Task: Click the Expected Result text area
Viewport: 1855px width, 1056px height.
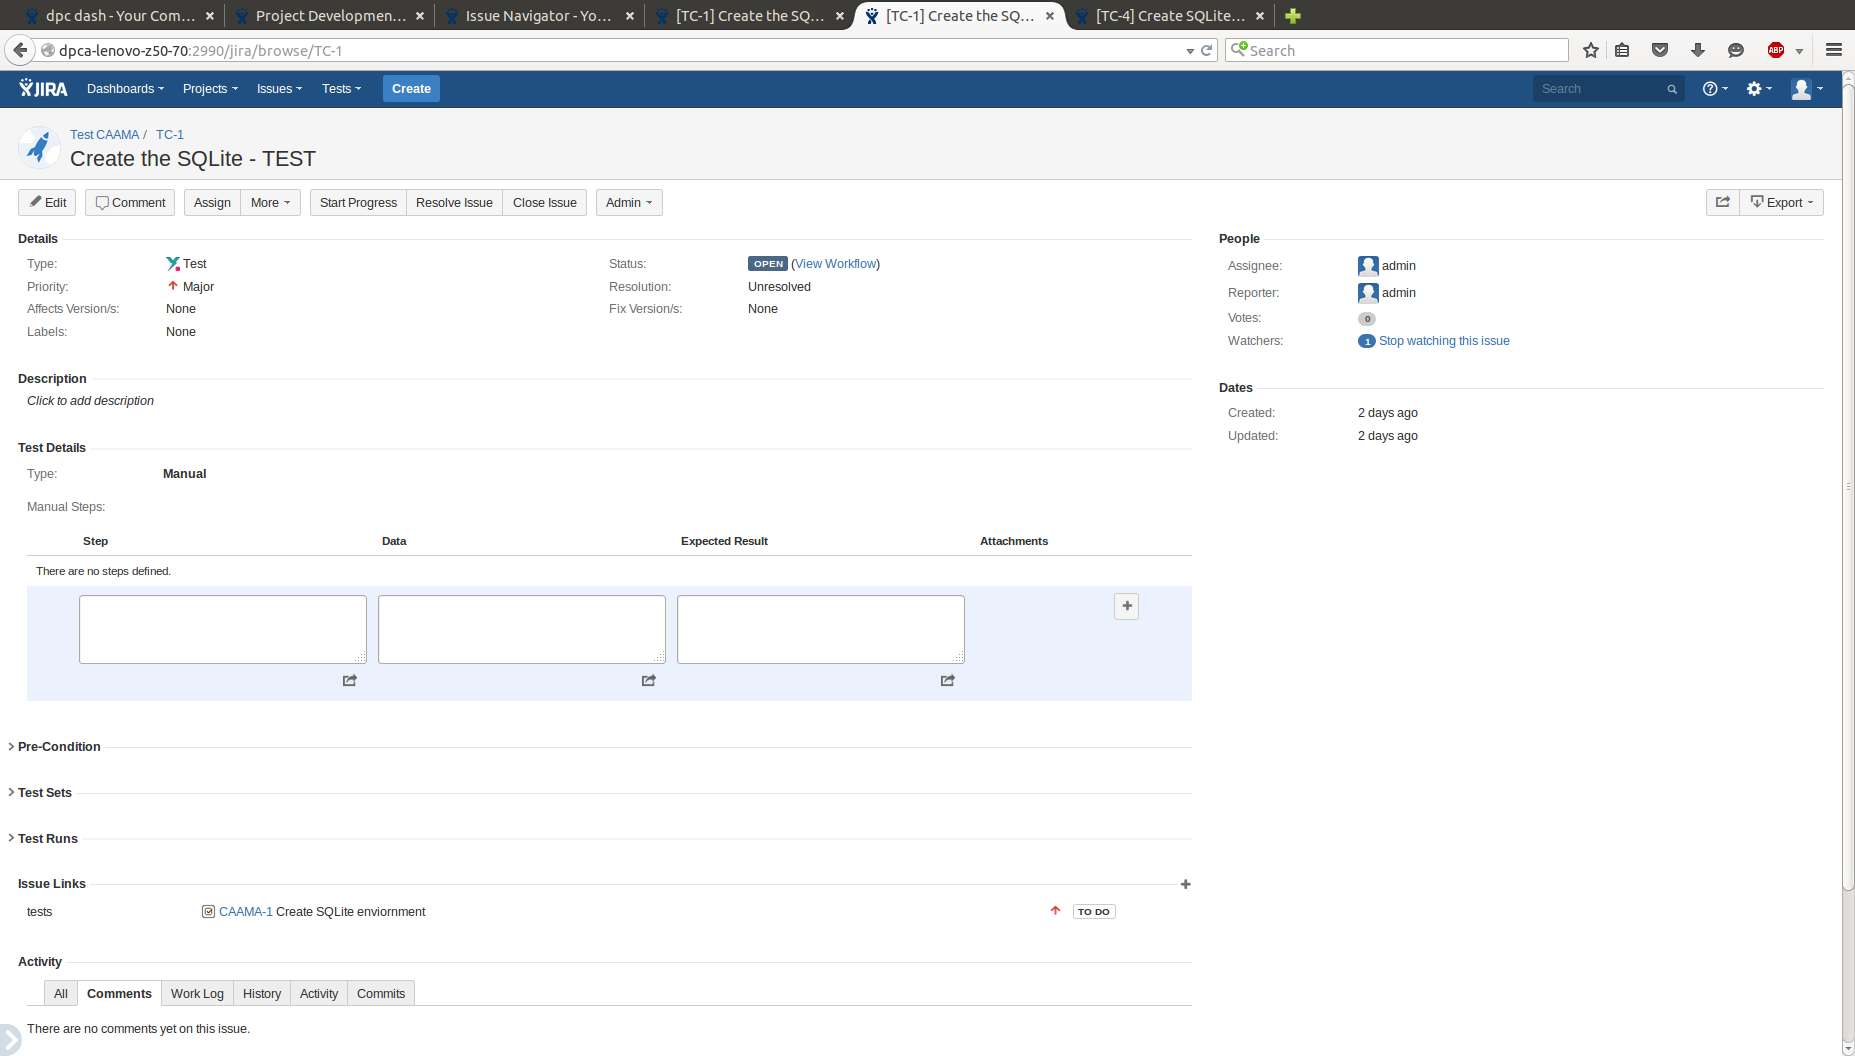Action: coord(821,629)
